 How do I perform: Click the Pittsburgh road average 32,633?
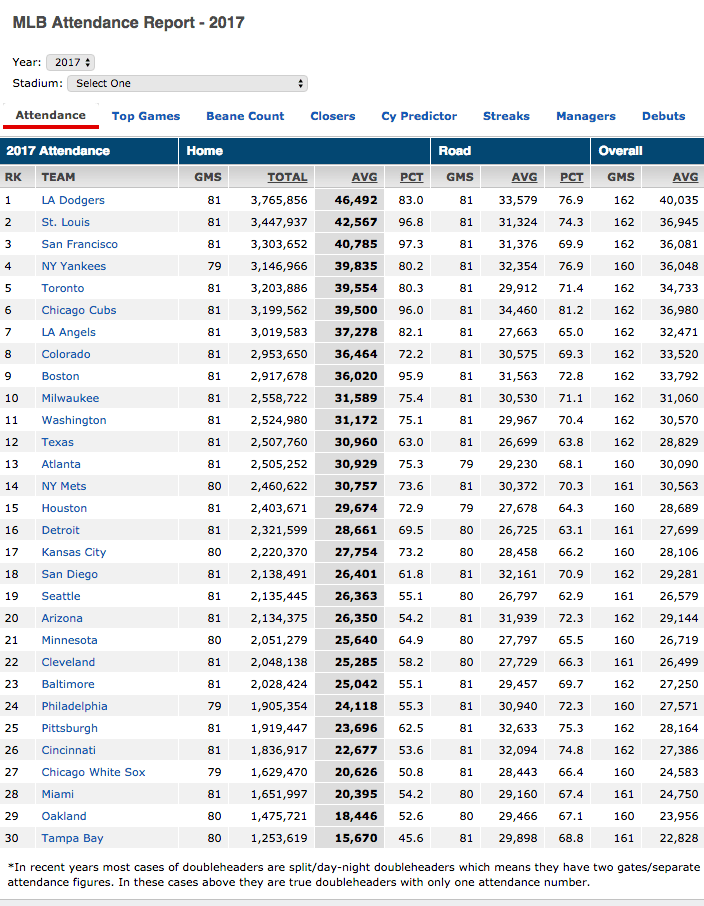point(518,728)
